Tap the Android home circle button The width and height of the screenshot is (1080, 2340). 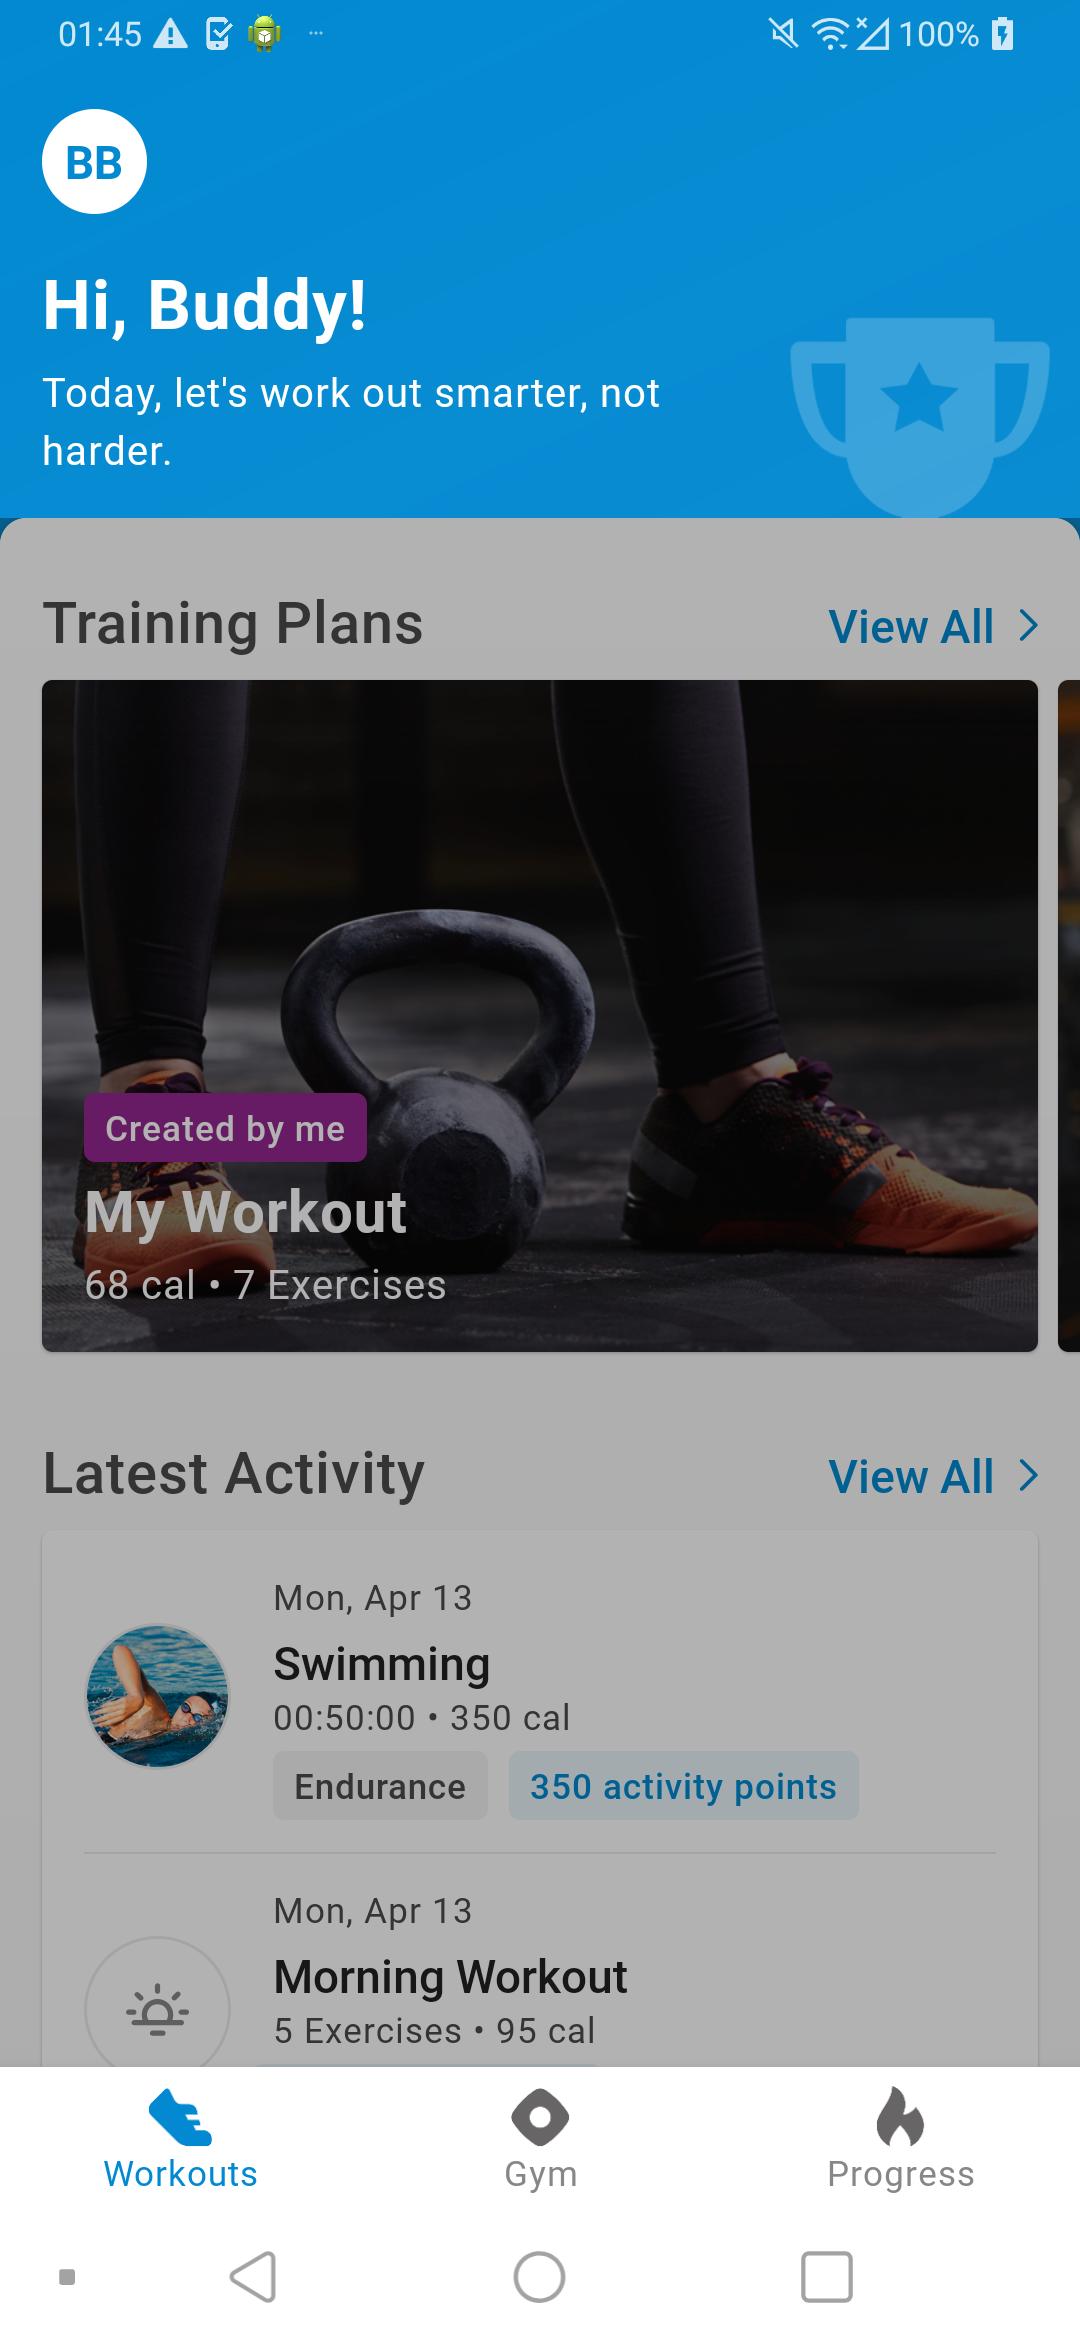(x=539, y=2277)
